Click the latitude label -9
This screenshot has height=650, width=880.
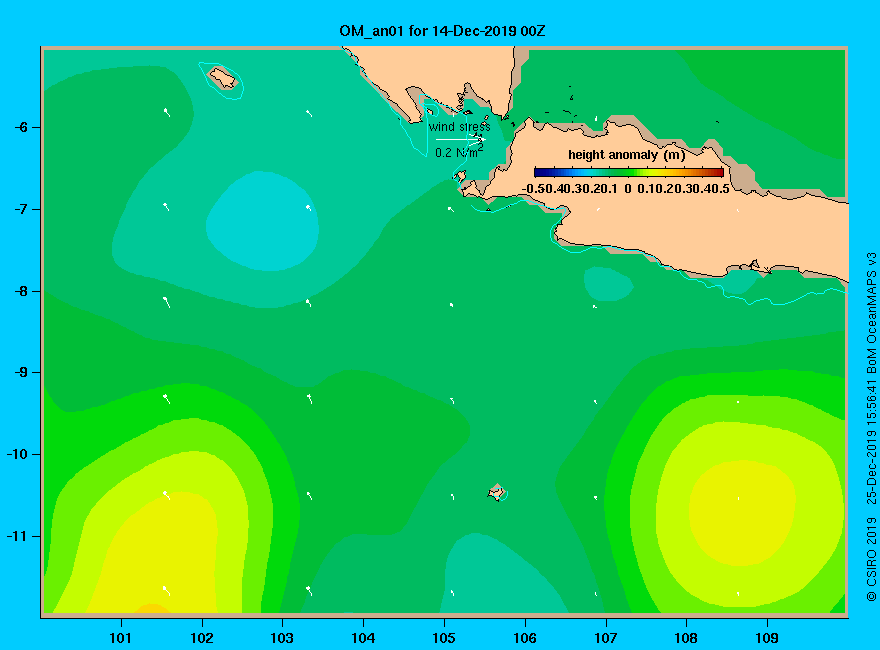(21, 372)
